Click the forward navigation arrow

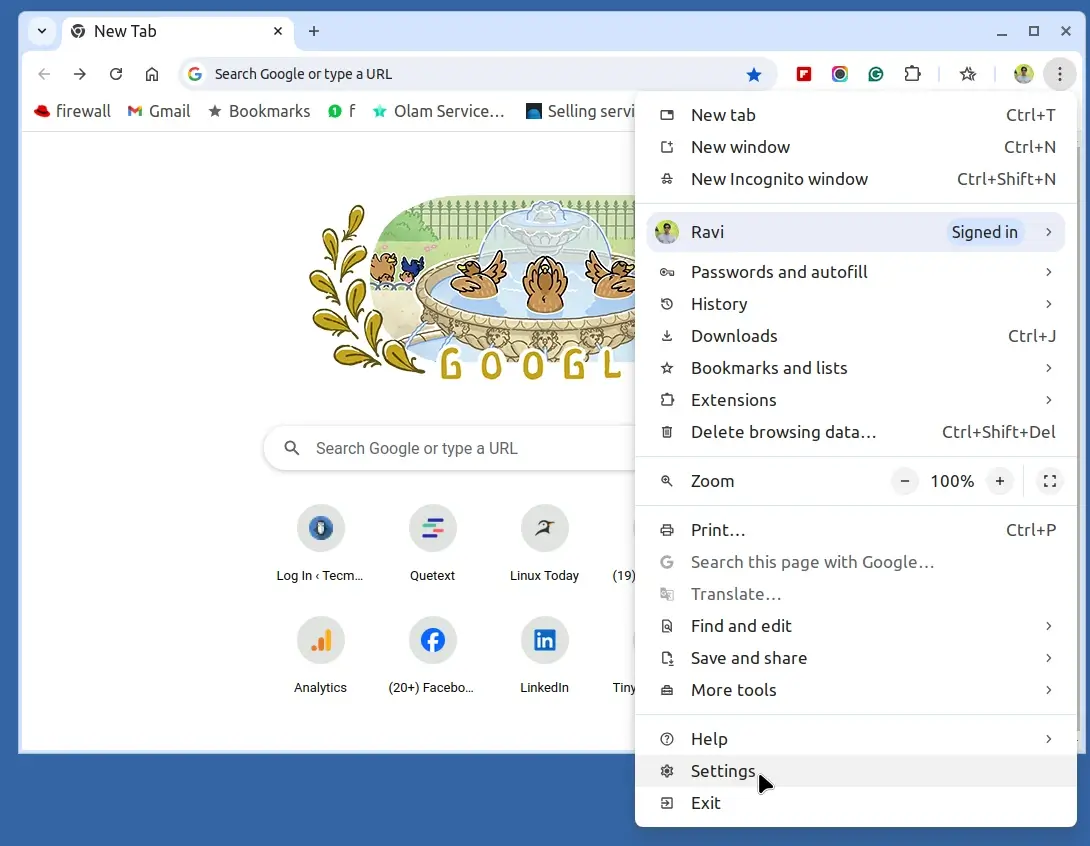click(x=80, y=74)
